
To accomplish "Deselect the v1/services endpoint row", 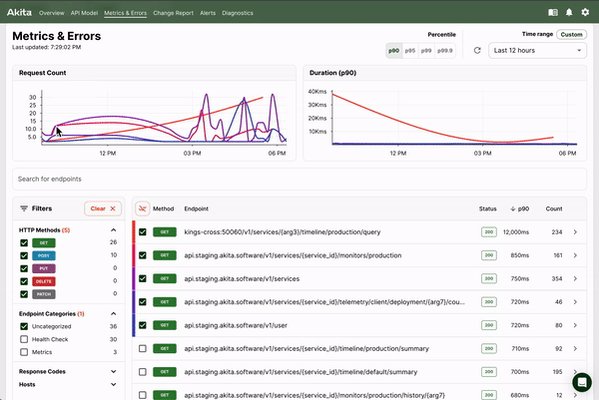I will point(142,279).
